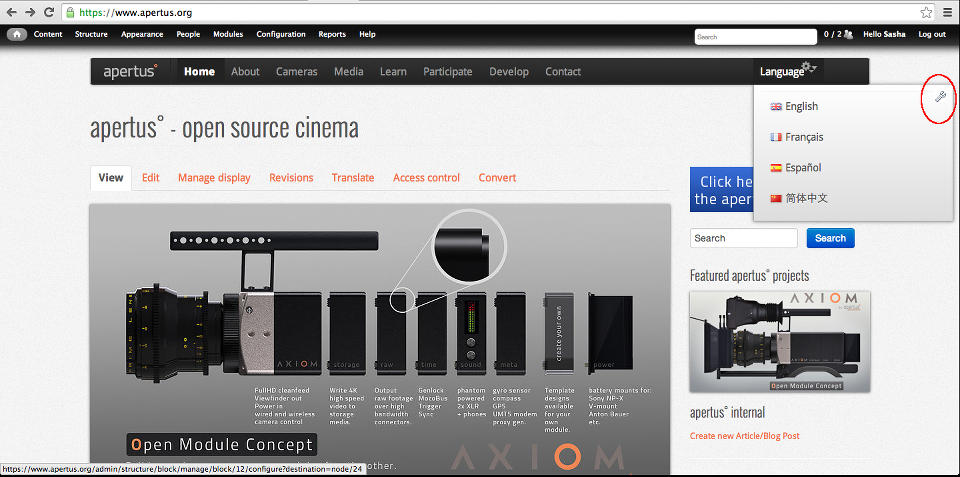Switch language to Español
The height and width of the screenshot is (477, 960).
[803, 168]
